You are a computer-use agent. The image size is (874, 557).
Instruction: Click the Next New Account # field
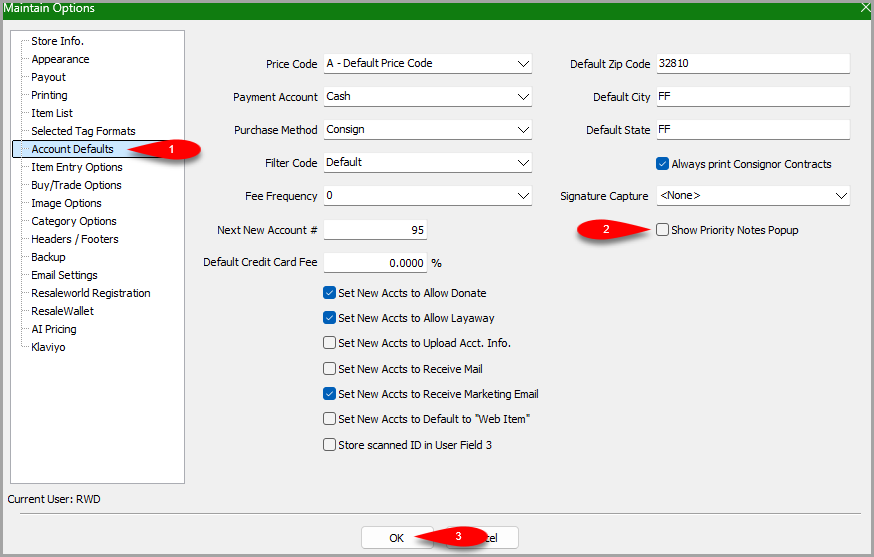375,230
